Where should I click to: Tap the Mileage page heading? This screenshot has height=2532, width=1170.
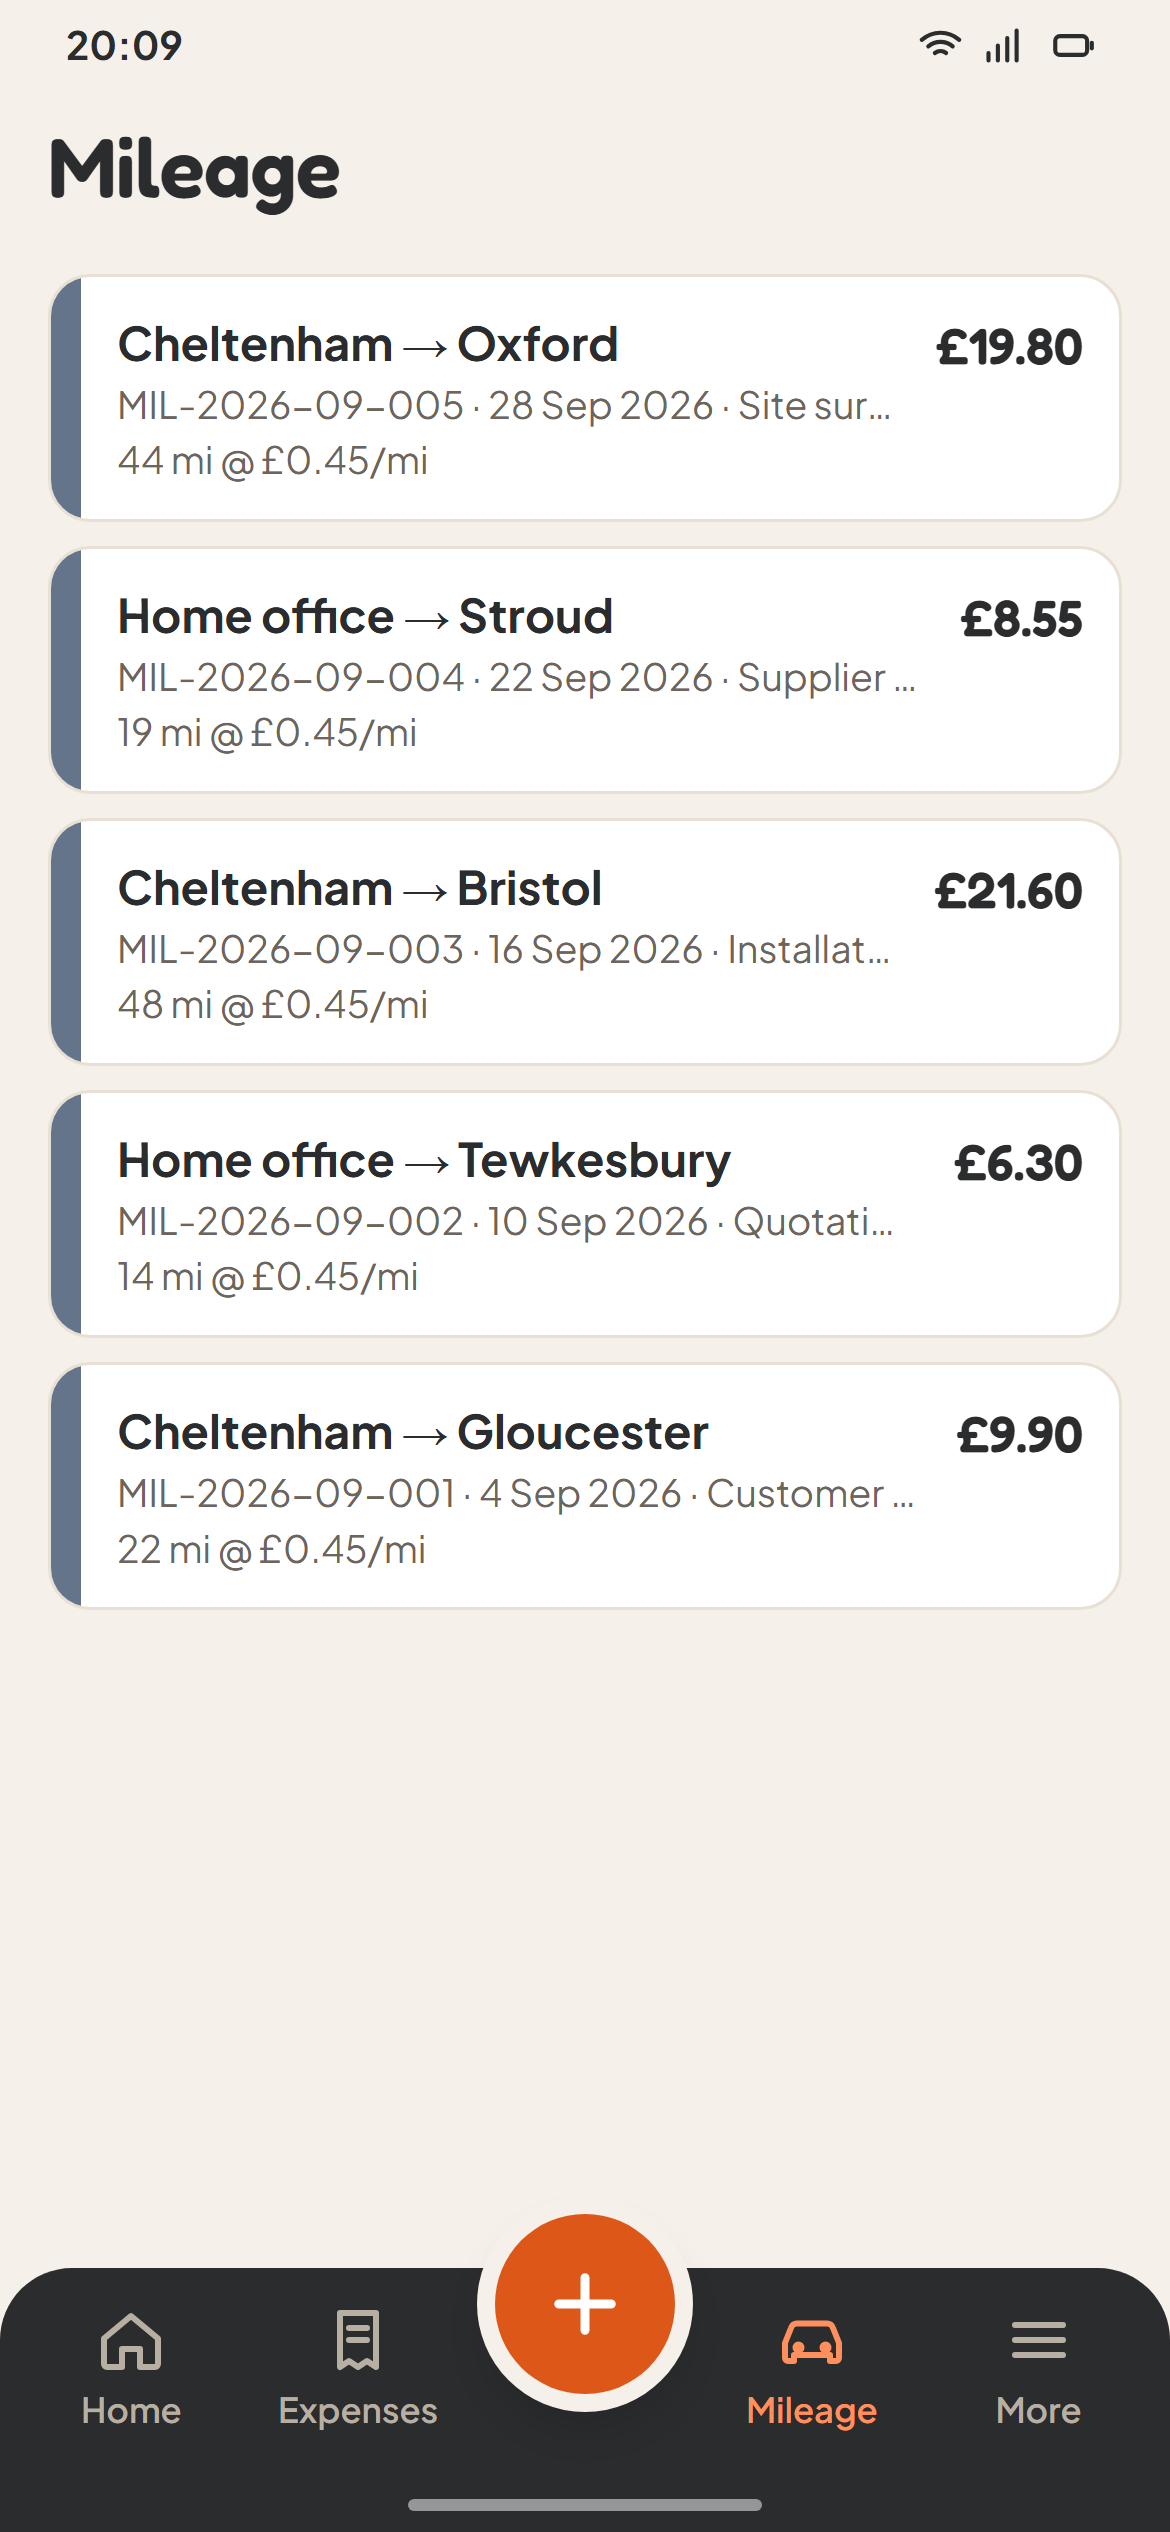click(x=195, y=171)
